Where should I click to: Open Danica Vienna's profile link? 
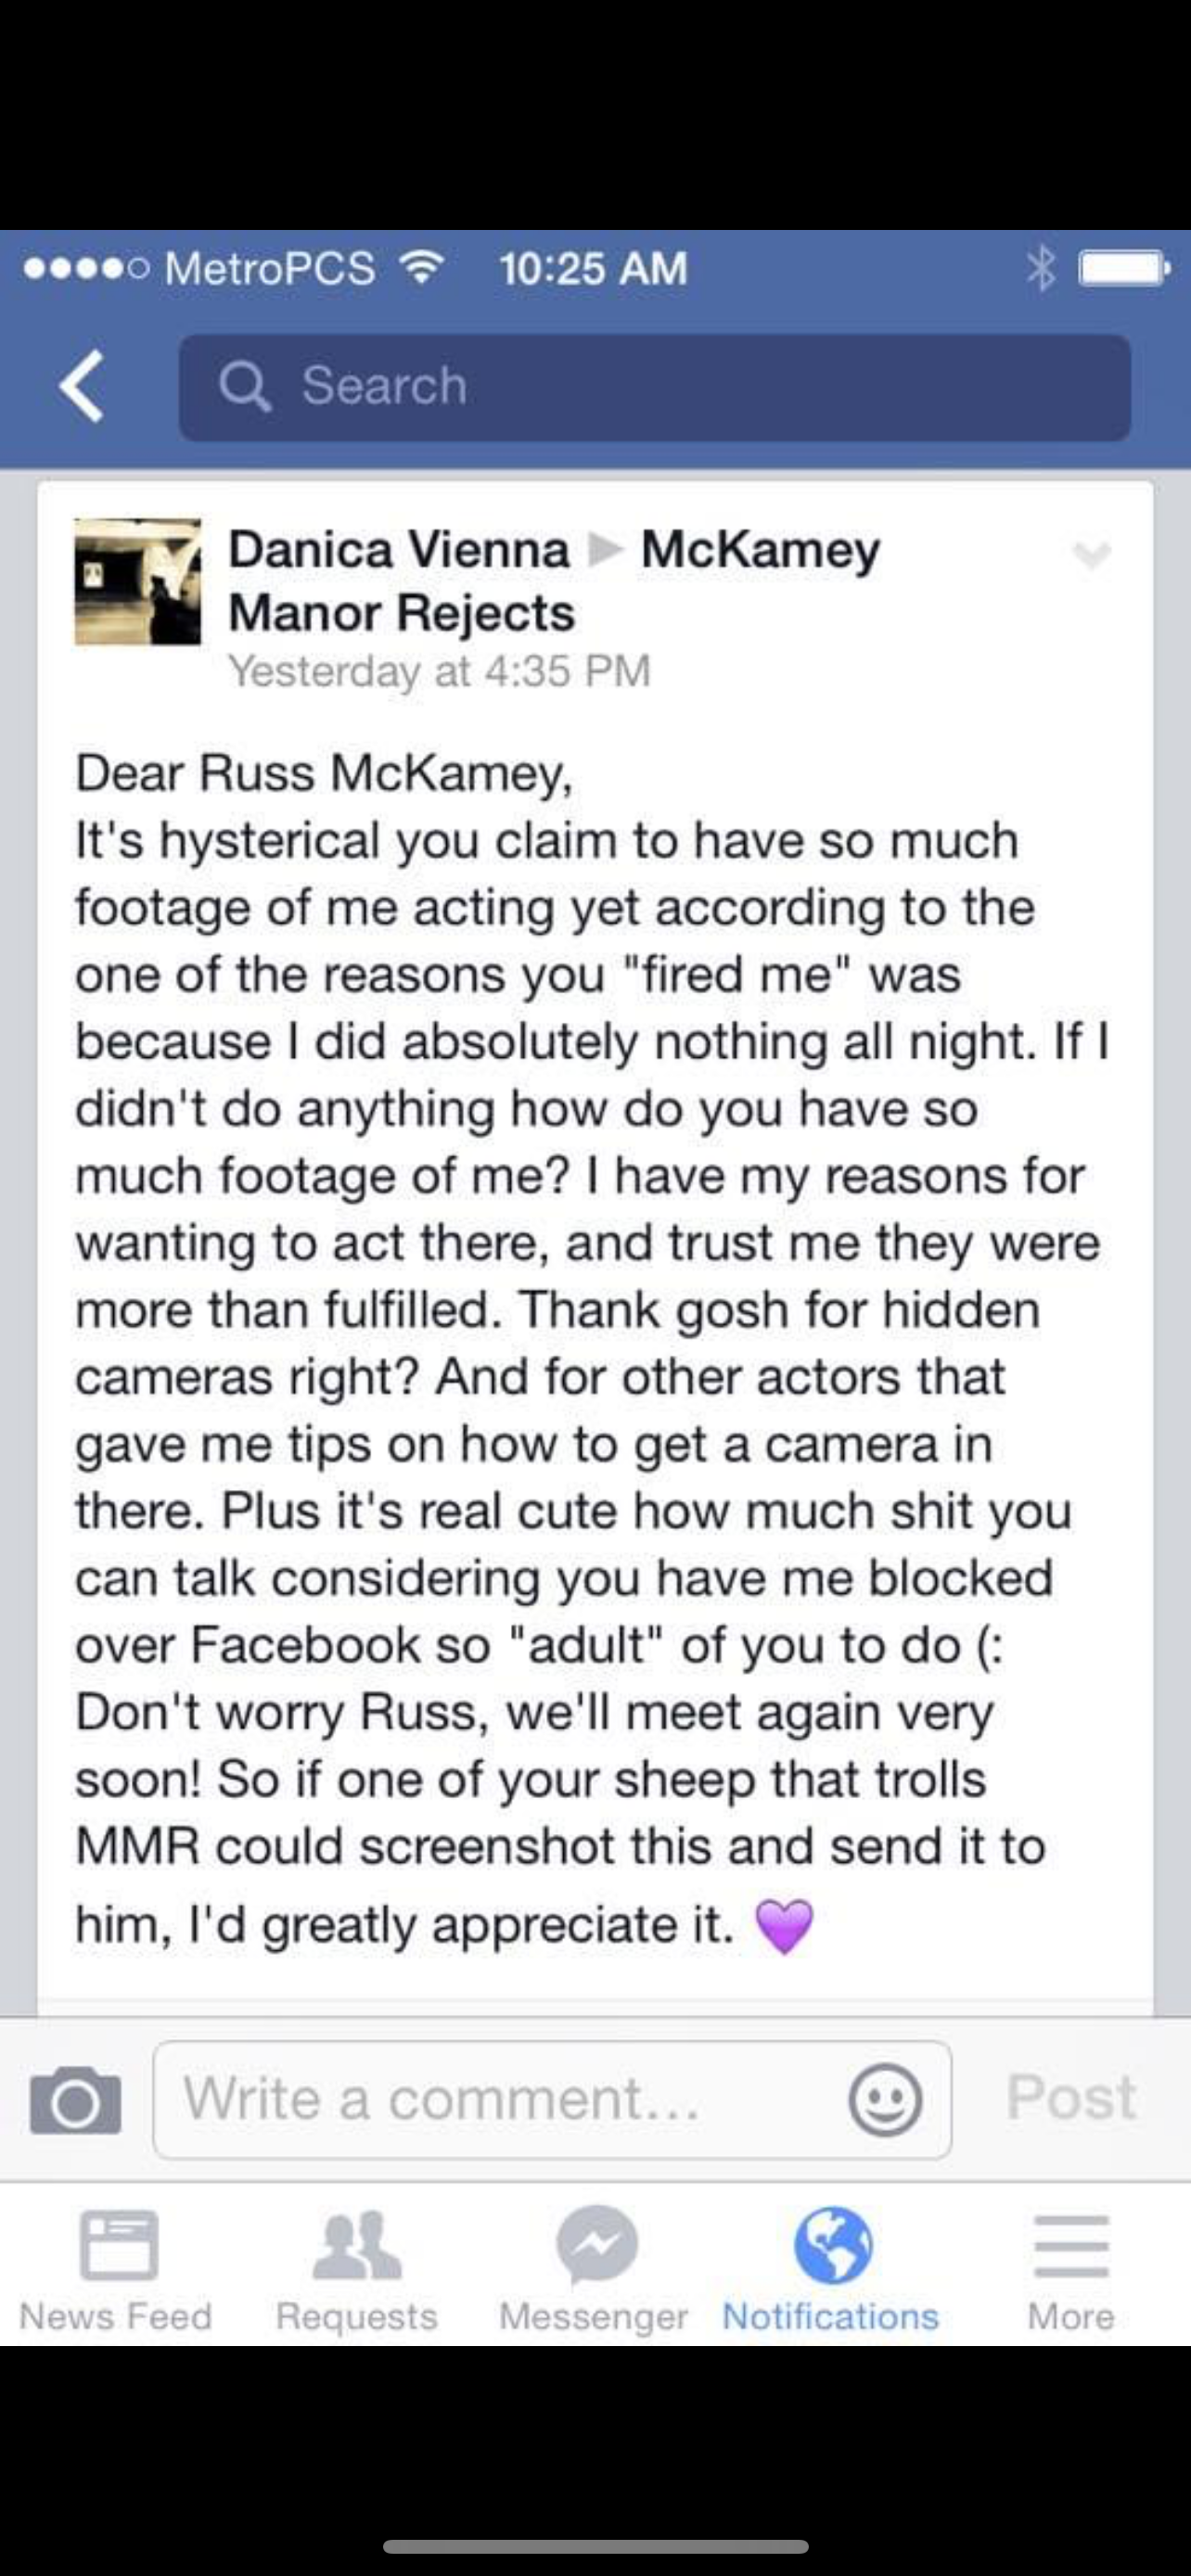click(x=399, y=549)
